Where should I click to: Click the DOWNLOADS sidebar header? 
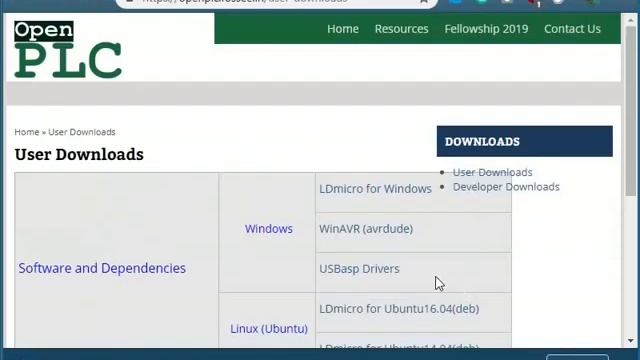coord(524,141)
